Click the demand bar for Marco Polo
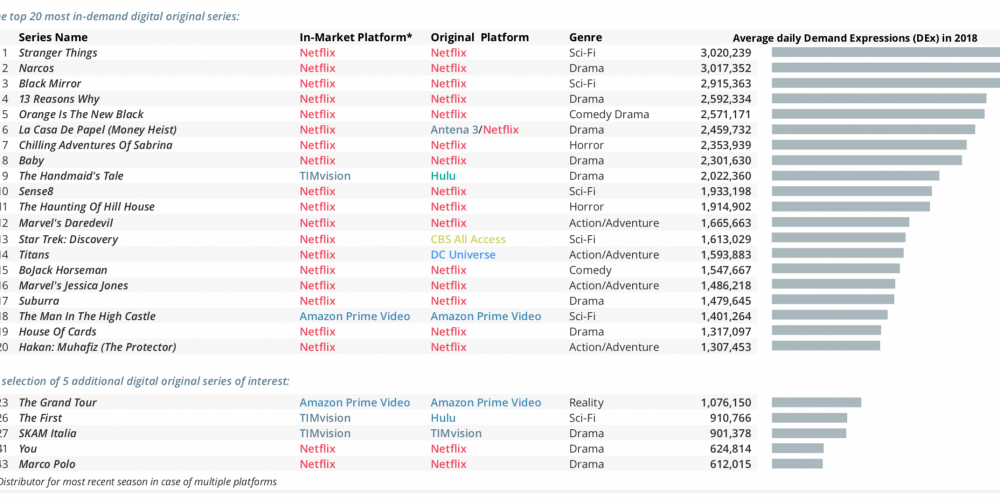 (797, 464)
